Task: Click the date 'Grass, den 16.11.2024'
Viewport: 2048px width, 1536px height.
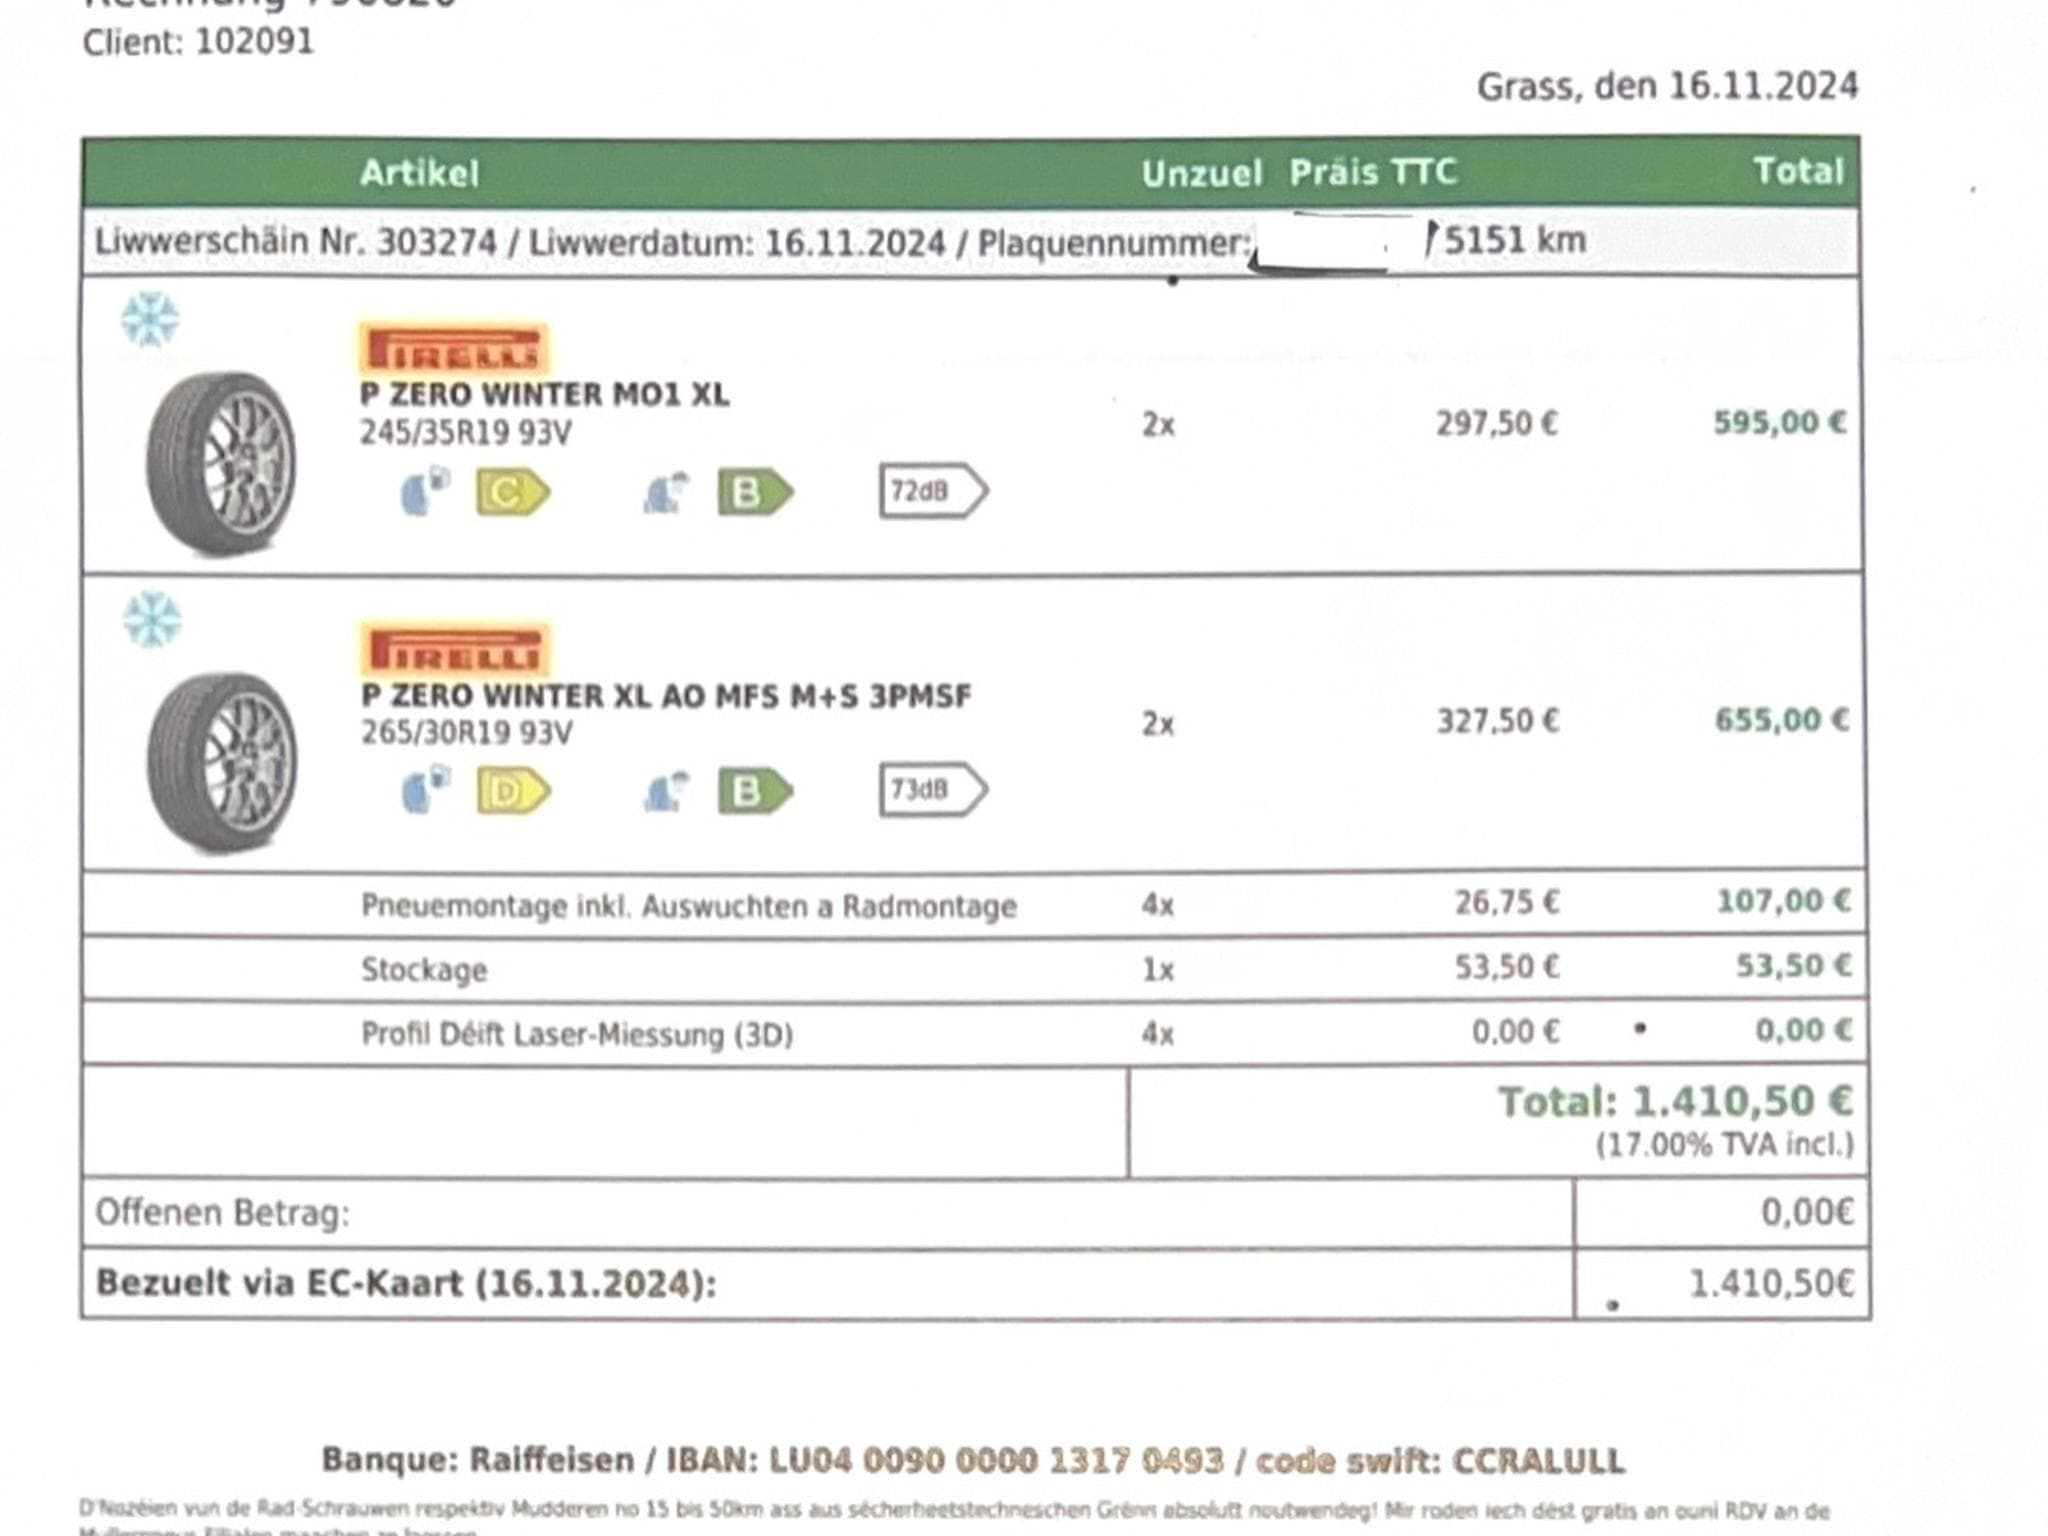Action: 1667,86
